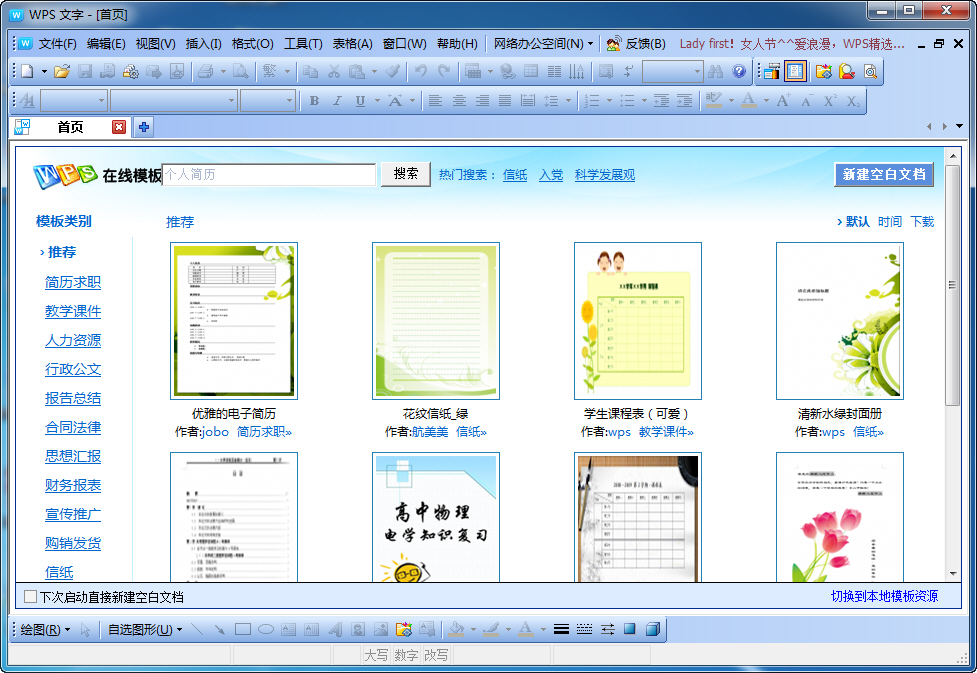The image size is (977, 673).
Task: Open the 文件(F) menu
Action: 57,44
